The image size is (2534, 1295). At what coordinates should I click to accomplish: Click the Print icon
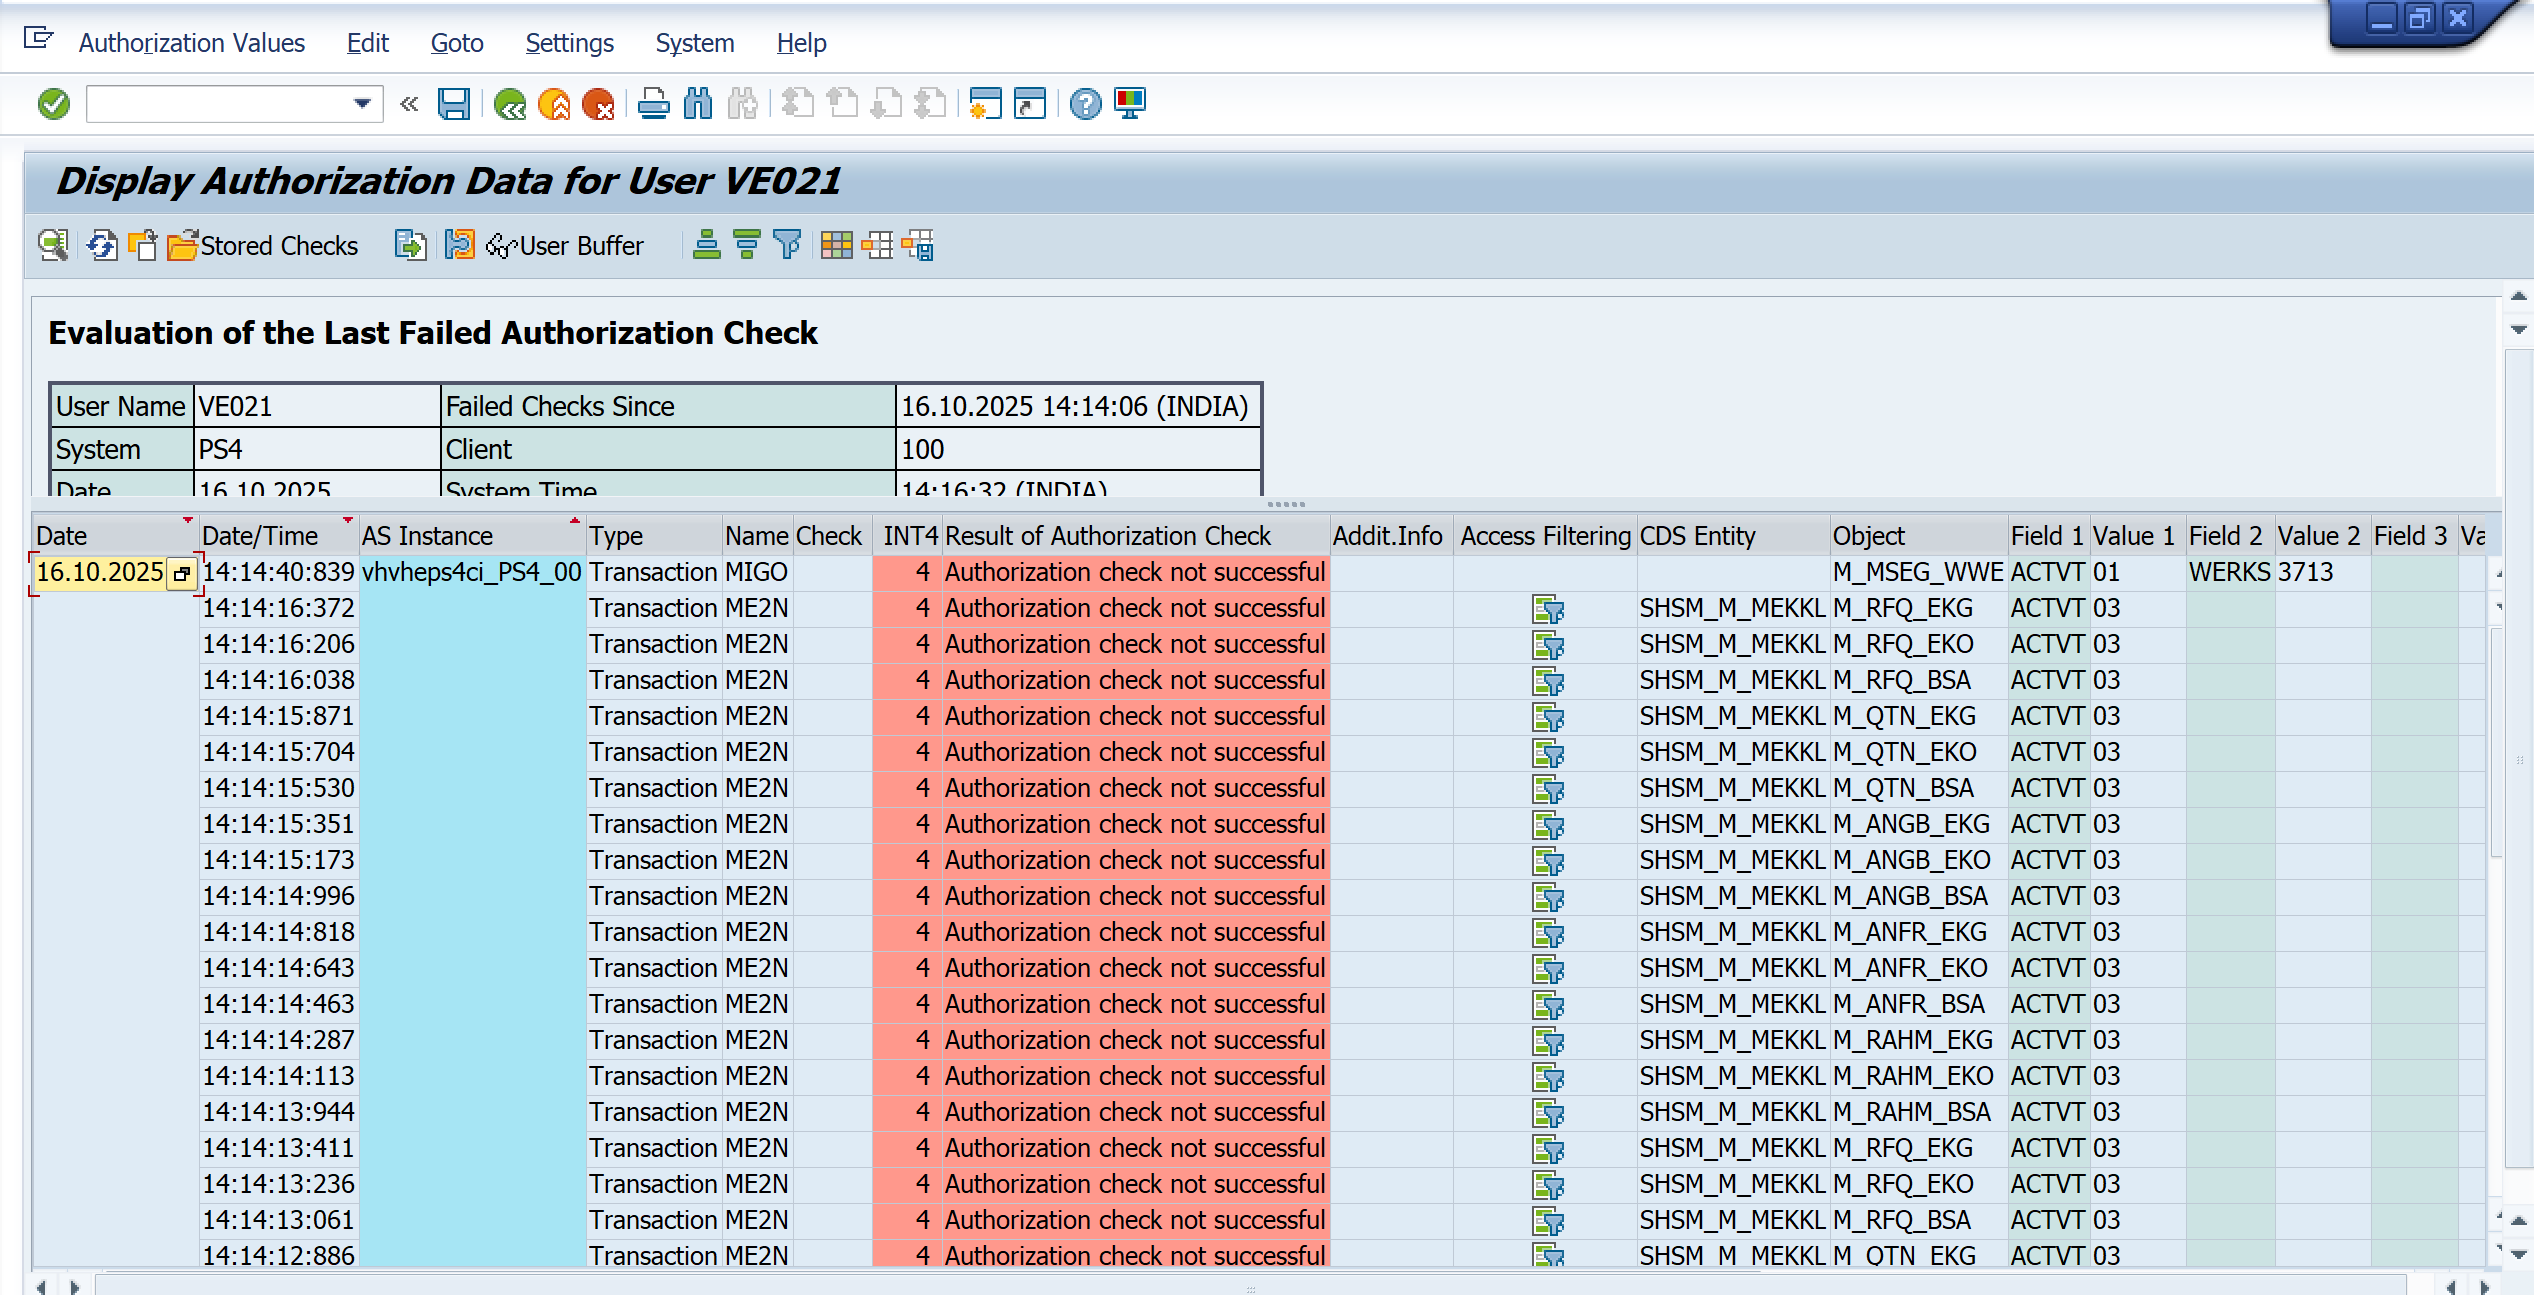653,104
